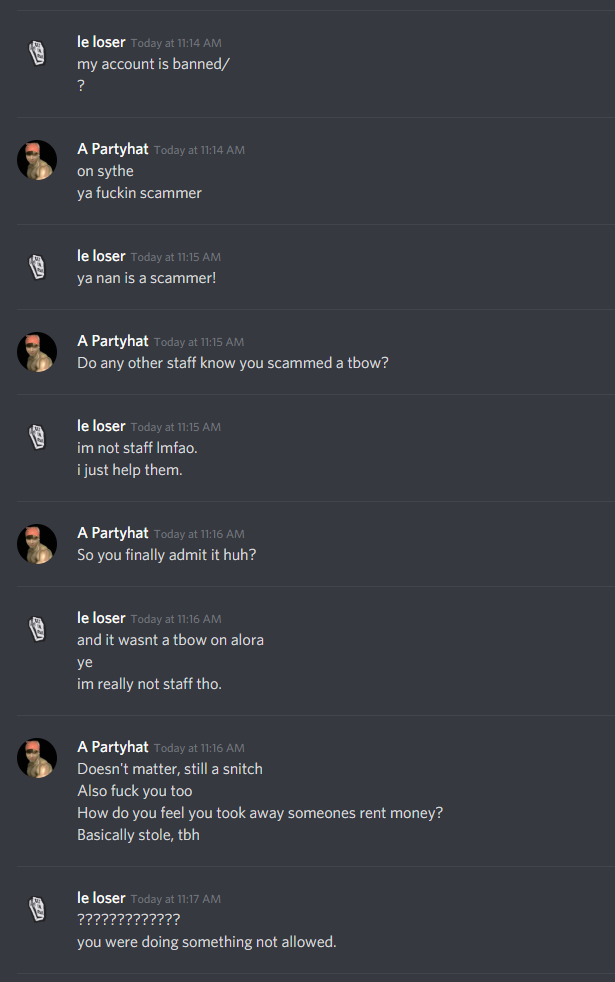Open 'le loser' profile from 11:15 'ya nan' message
615x982 pixels.
101,256
